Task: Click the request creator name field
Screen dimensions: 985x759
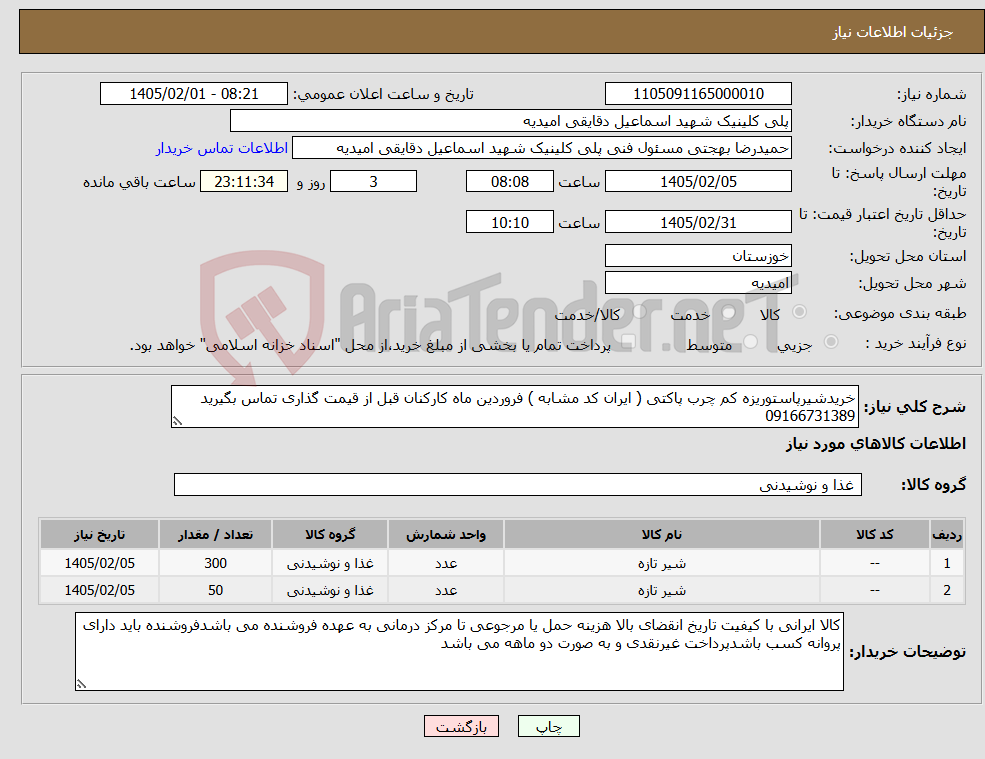Action: 541,148
